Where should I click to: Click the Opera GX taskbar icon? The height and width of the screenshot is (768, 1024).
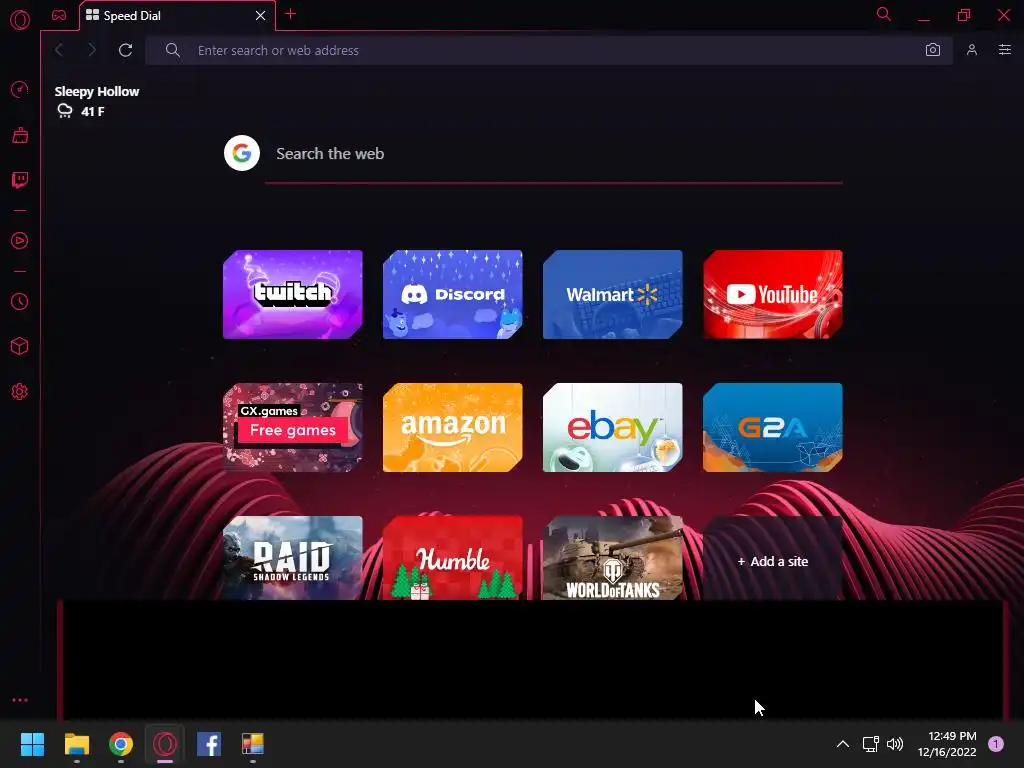click(165, 744)
